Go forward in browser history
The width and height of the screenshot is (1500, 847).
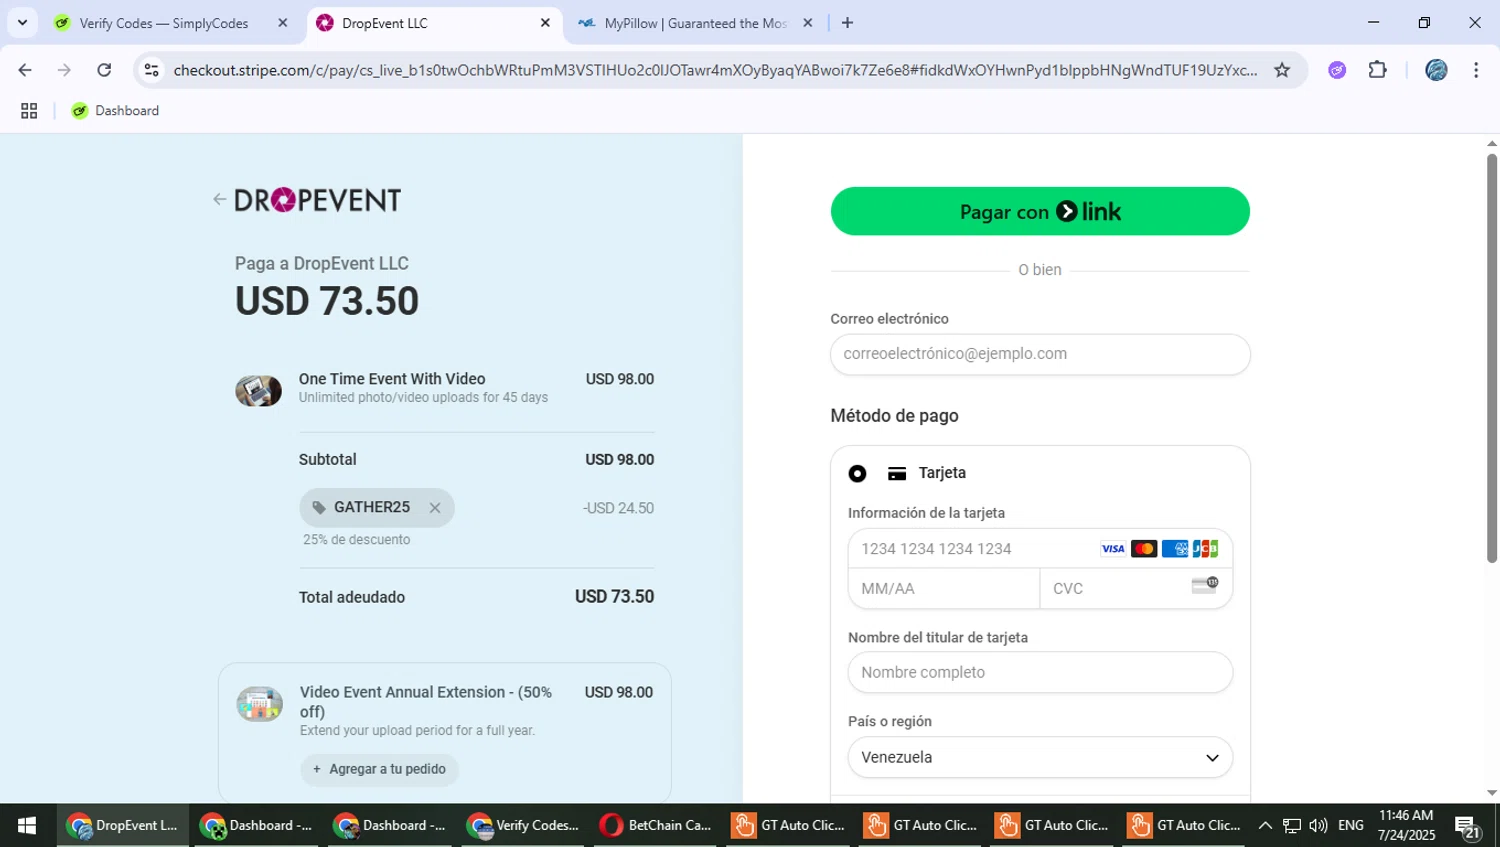64,70
